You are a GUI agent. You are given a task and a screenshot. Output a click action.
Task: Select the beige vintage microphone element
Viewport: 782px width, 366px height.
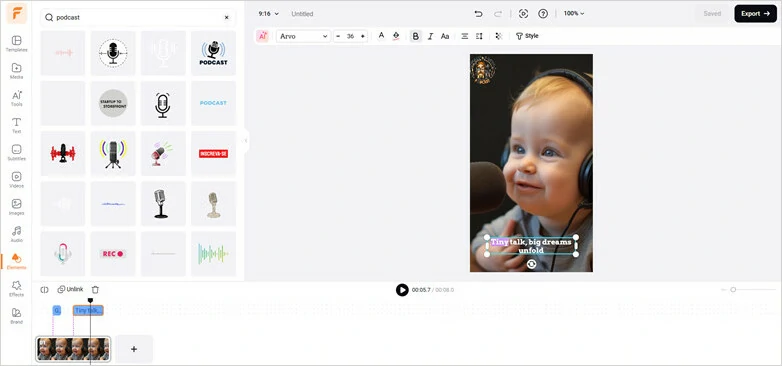click(213, 204)
